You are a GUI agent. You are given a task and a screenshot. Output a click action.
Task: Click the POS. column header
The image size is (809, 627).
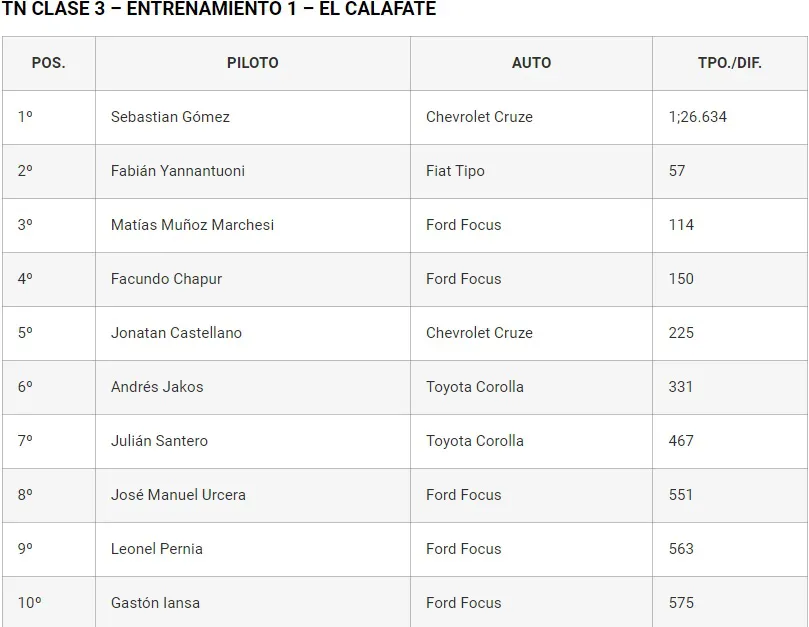point(48,63)
